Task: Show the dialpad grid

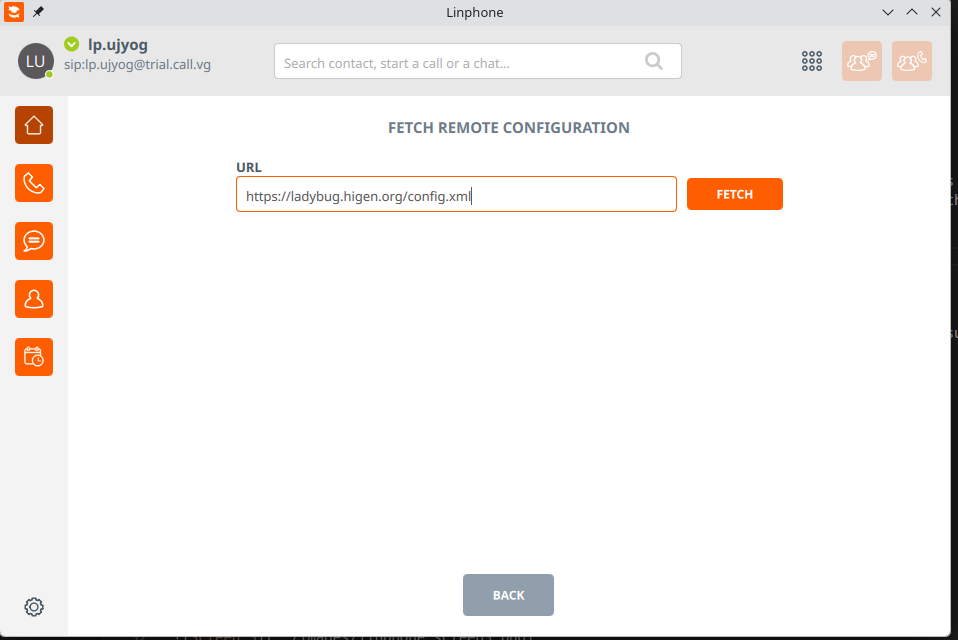Action: point(812,61)
